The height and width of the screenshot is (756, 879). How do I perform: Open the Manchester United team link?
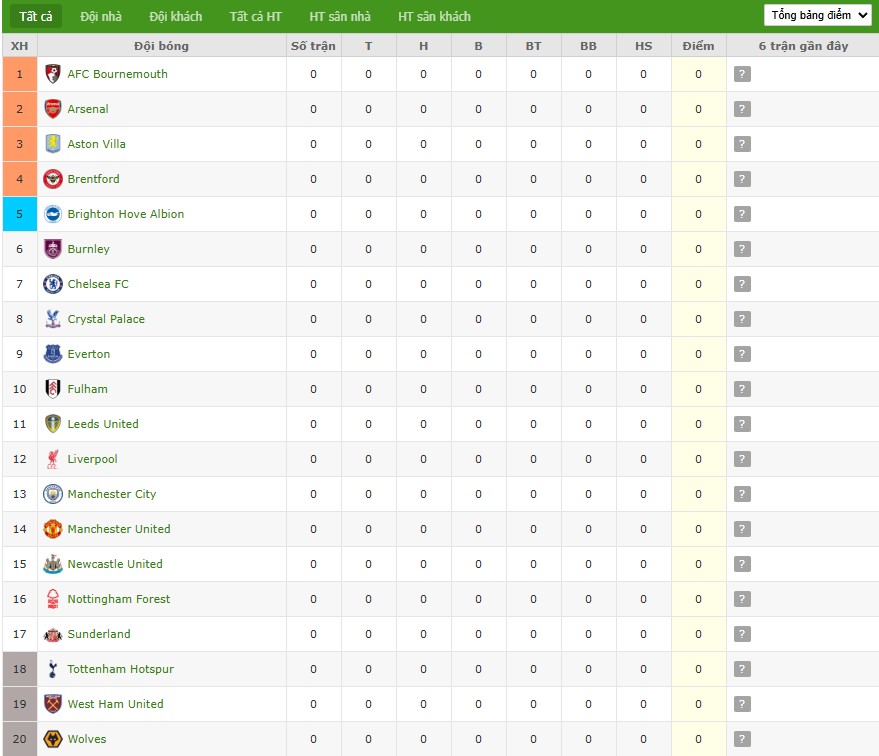pyautogui.click(x=119, y=529)
